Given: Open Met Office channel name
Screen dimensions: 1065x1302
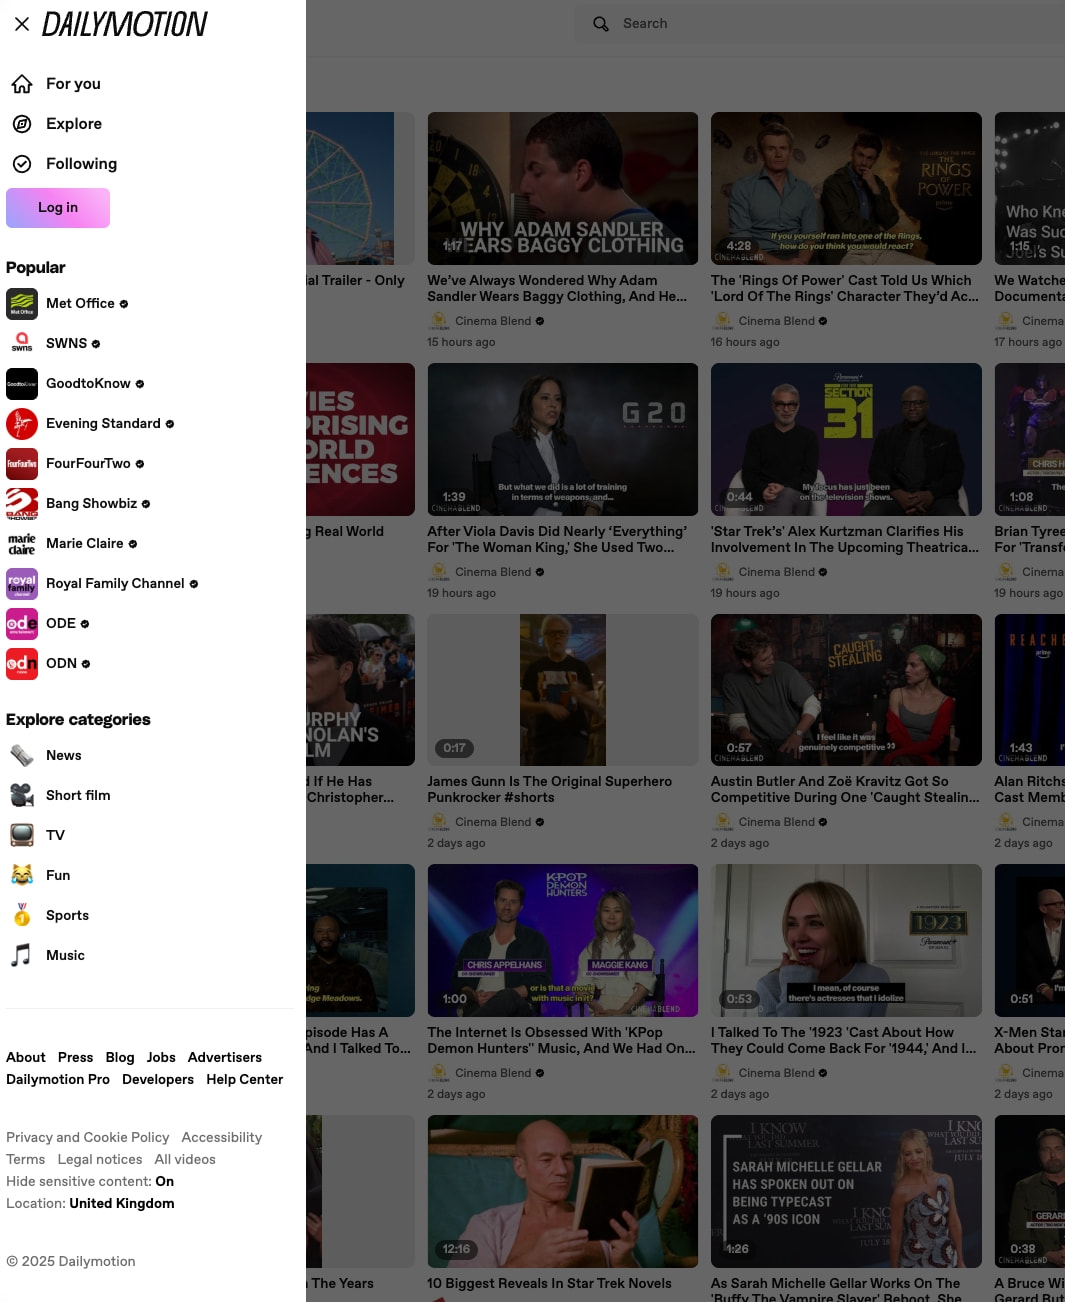Looking at the screenshot, I should pyautogui.click(x=80, y=304).
